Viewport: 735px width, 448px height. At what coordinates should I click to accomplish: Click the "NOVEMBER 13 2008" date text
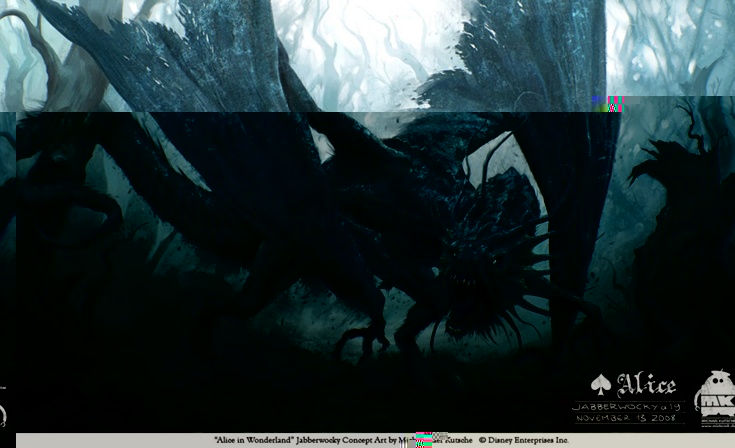pos(626,418)
